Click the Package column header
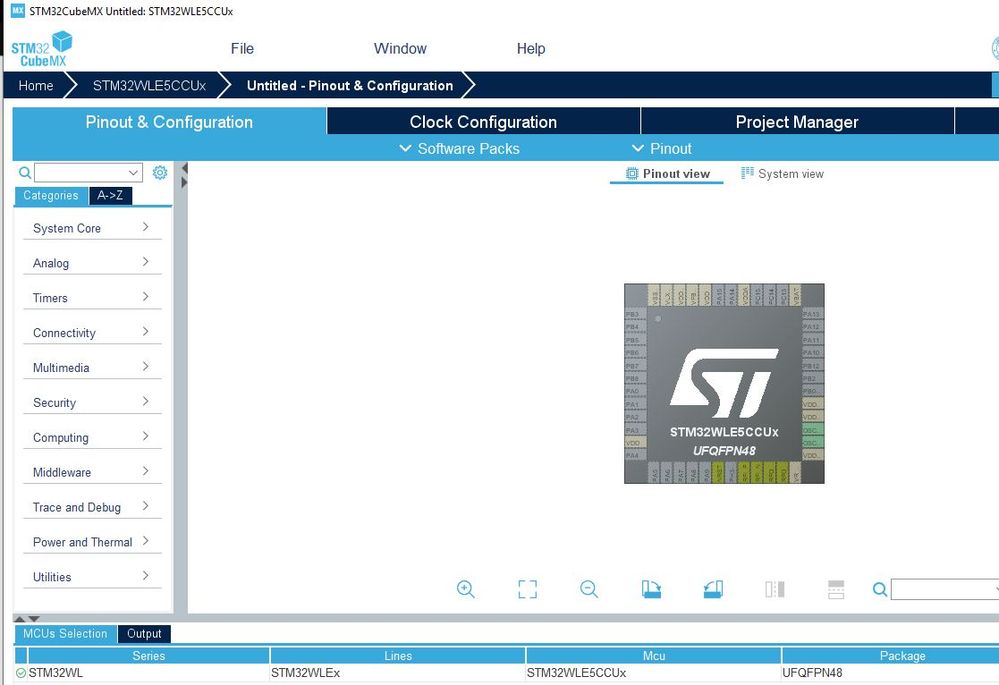This screenshot has width=999, height=685. pos(891,656)
